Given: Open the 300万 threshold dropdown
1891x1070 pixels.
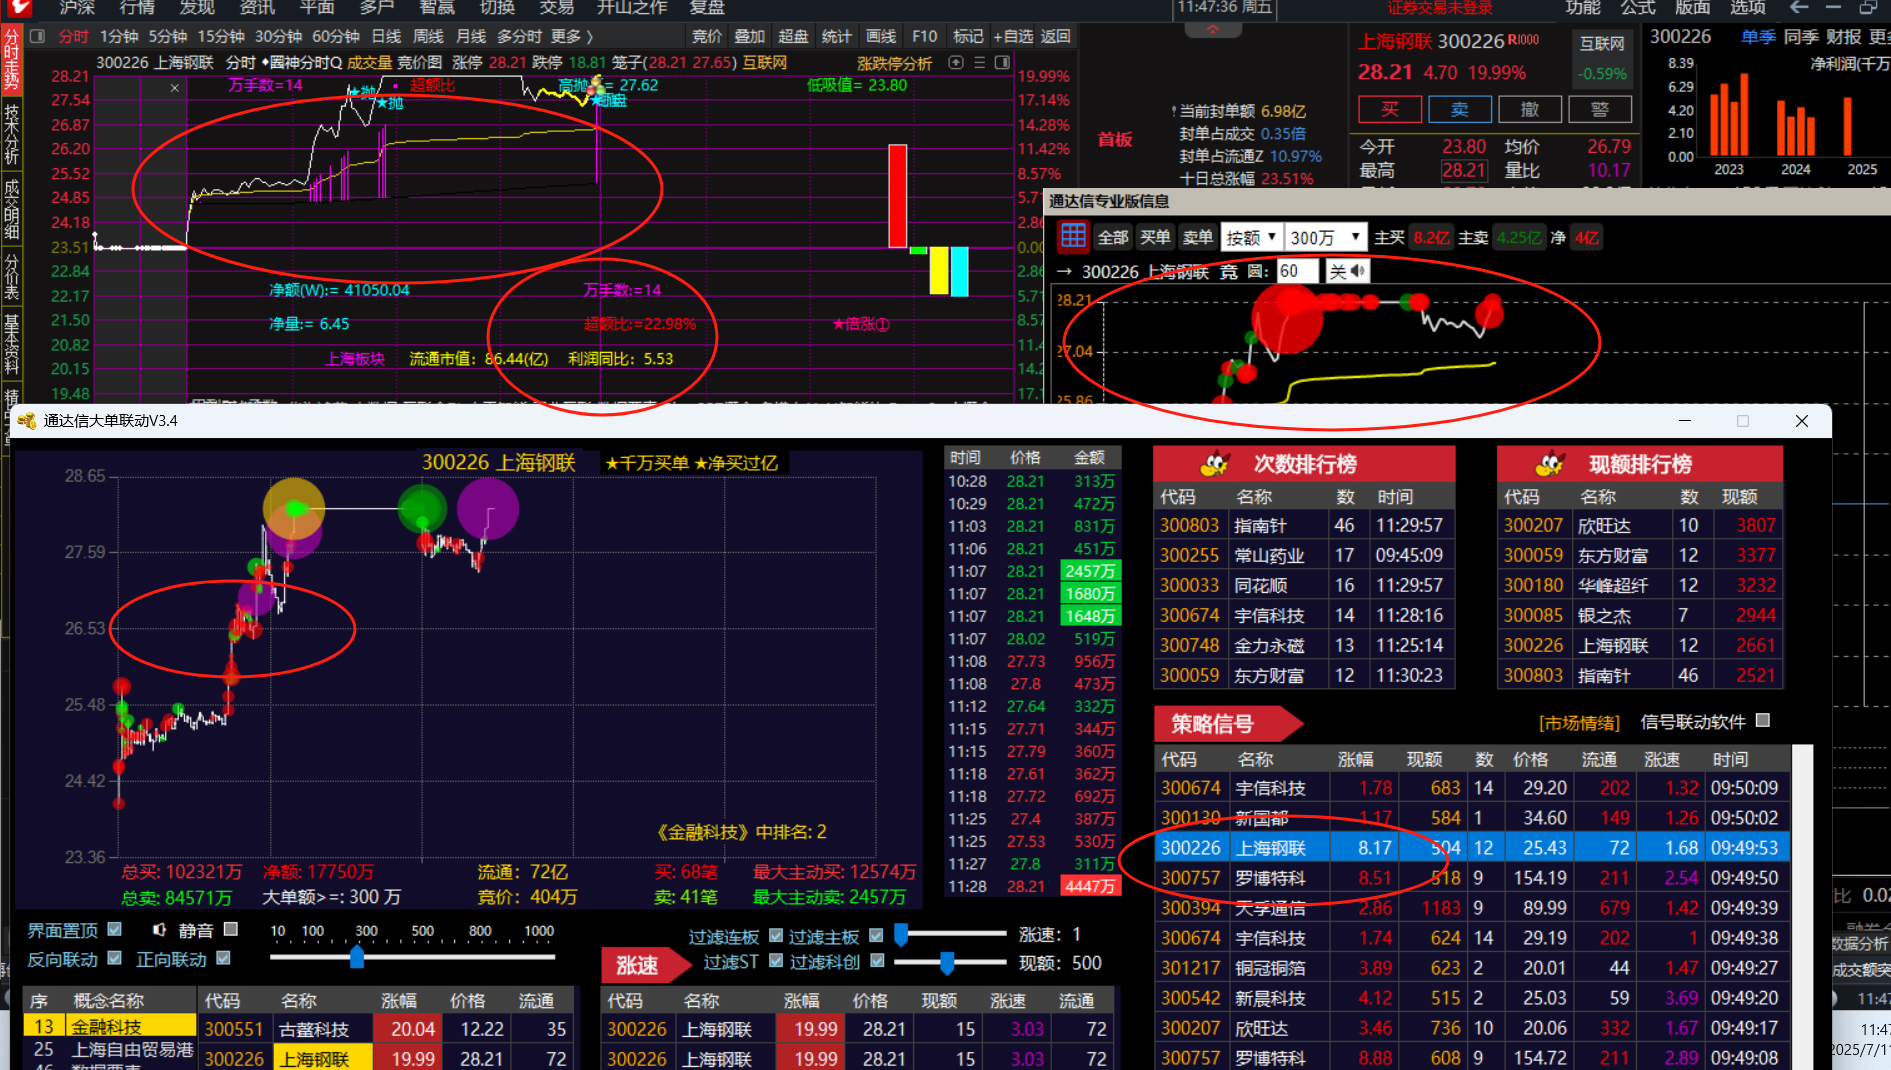Looking at the screenshot, I should 1324,238.
